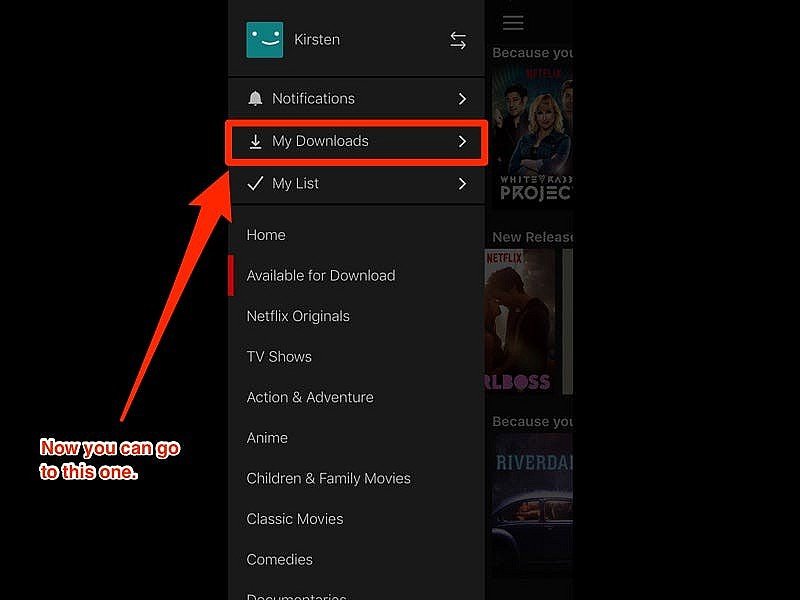Screen dimensions: 800x600
Task: Browse Netflix Originals
Action: tap(298, 316)
